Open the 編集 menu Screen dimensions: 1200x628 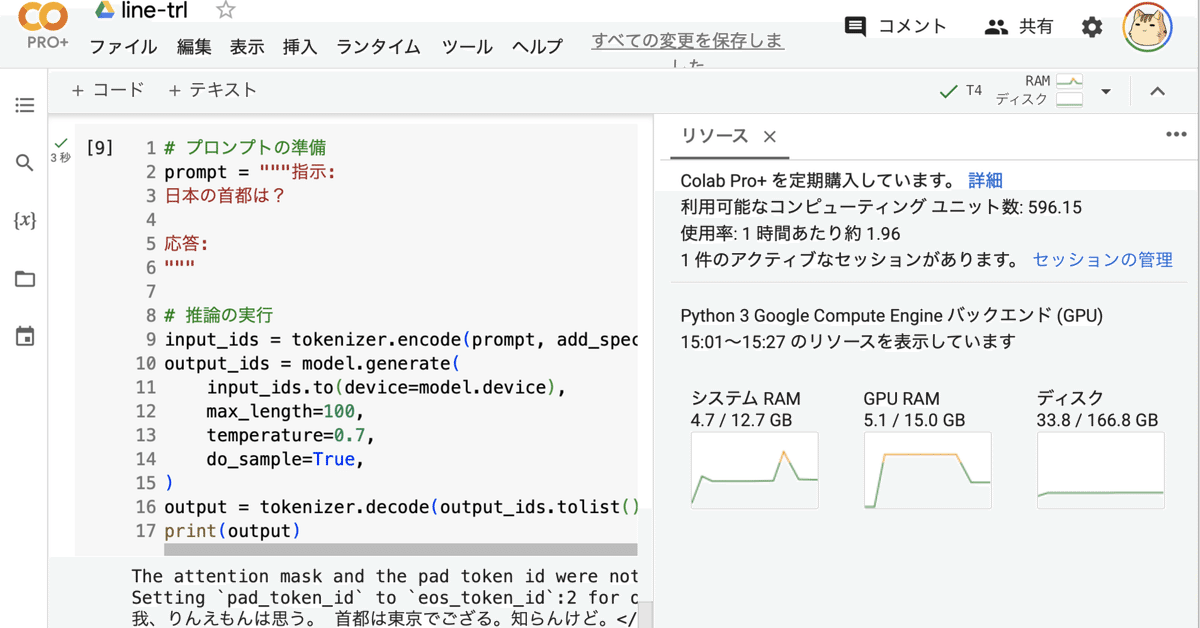[194, 46]
